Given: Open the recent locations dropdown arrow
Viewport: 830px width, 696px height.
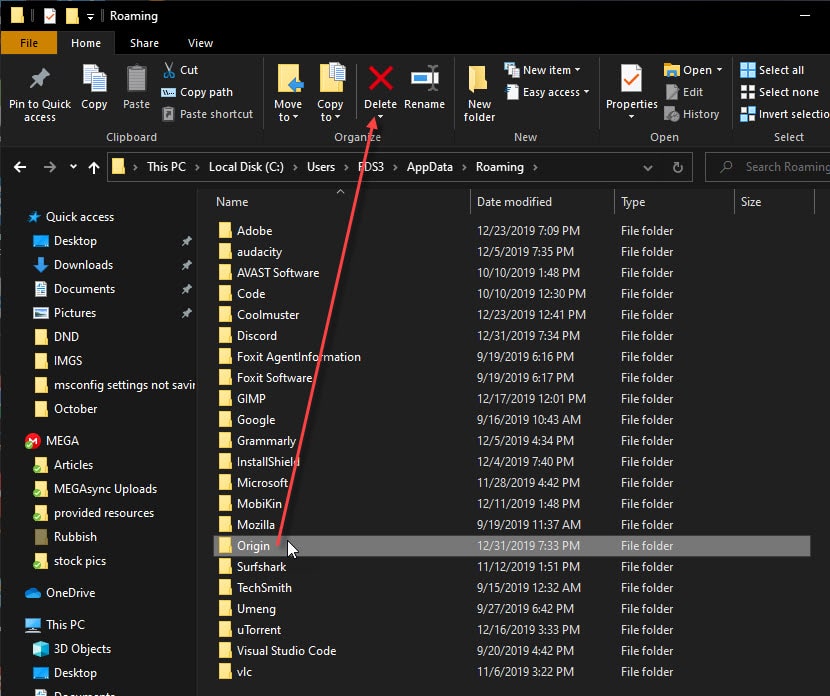Looking at the screenshot, I should [x=73, y=167].
